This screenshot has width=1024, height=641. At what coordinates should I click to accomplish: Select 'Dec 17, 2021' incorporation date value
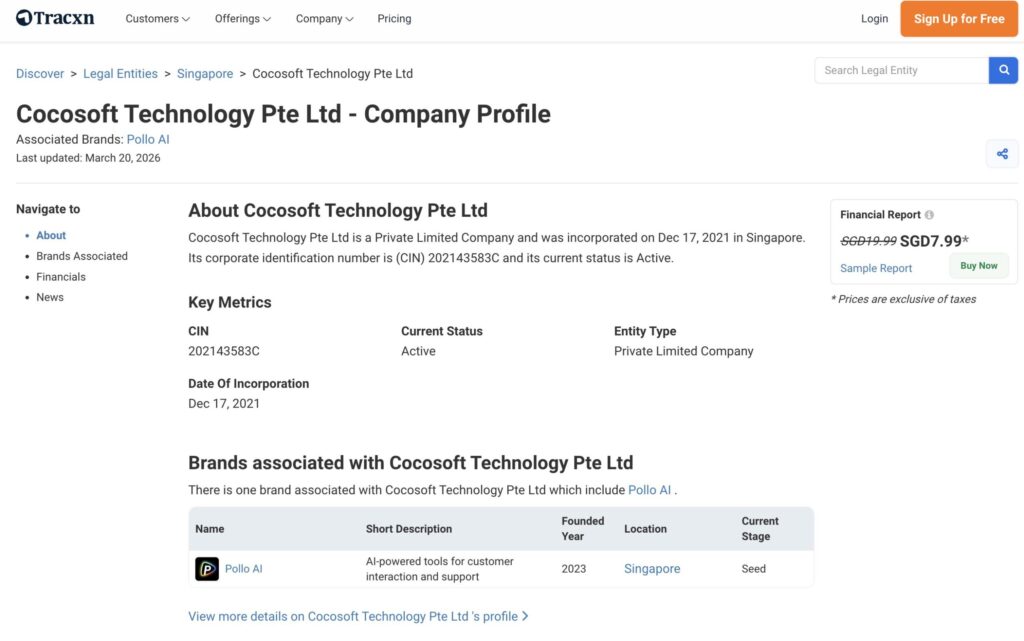[224, 403]
